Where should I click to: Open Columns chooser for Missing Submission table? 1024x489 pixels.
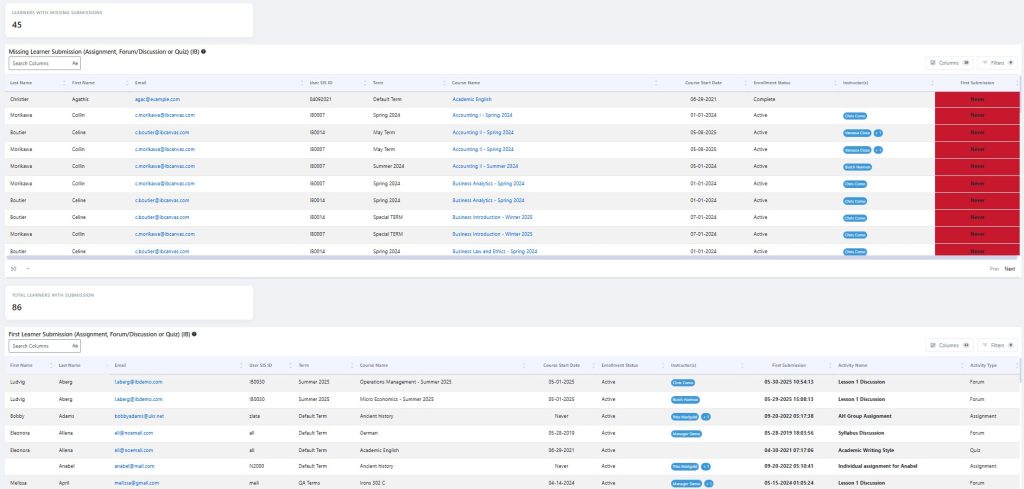click(x=950, y=63)
